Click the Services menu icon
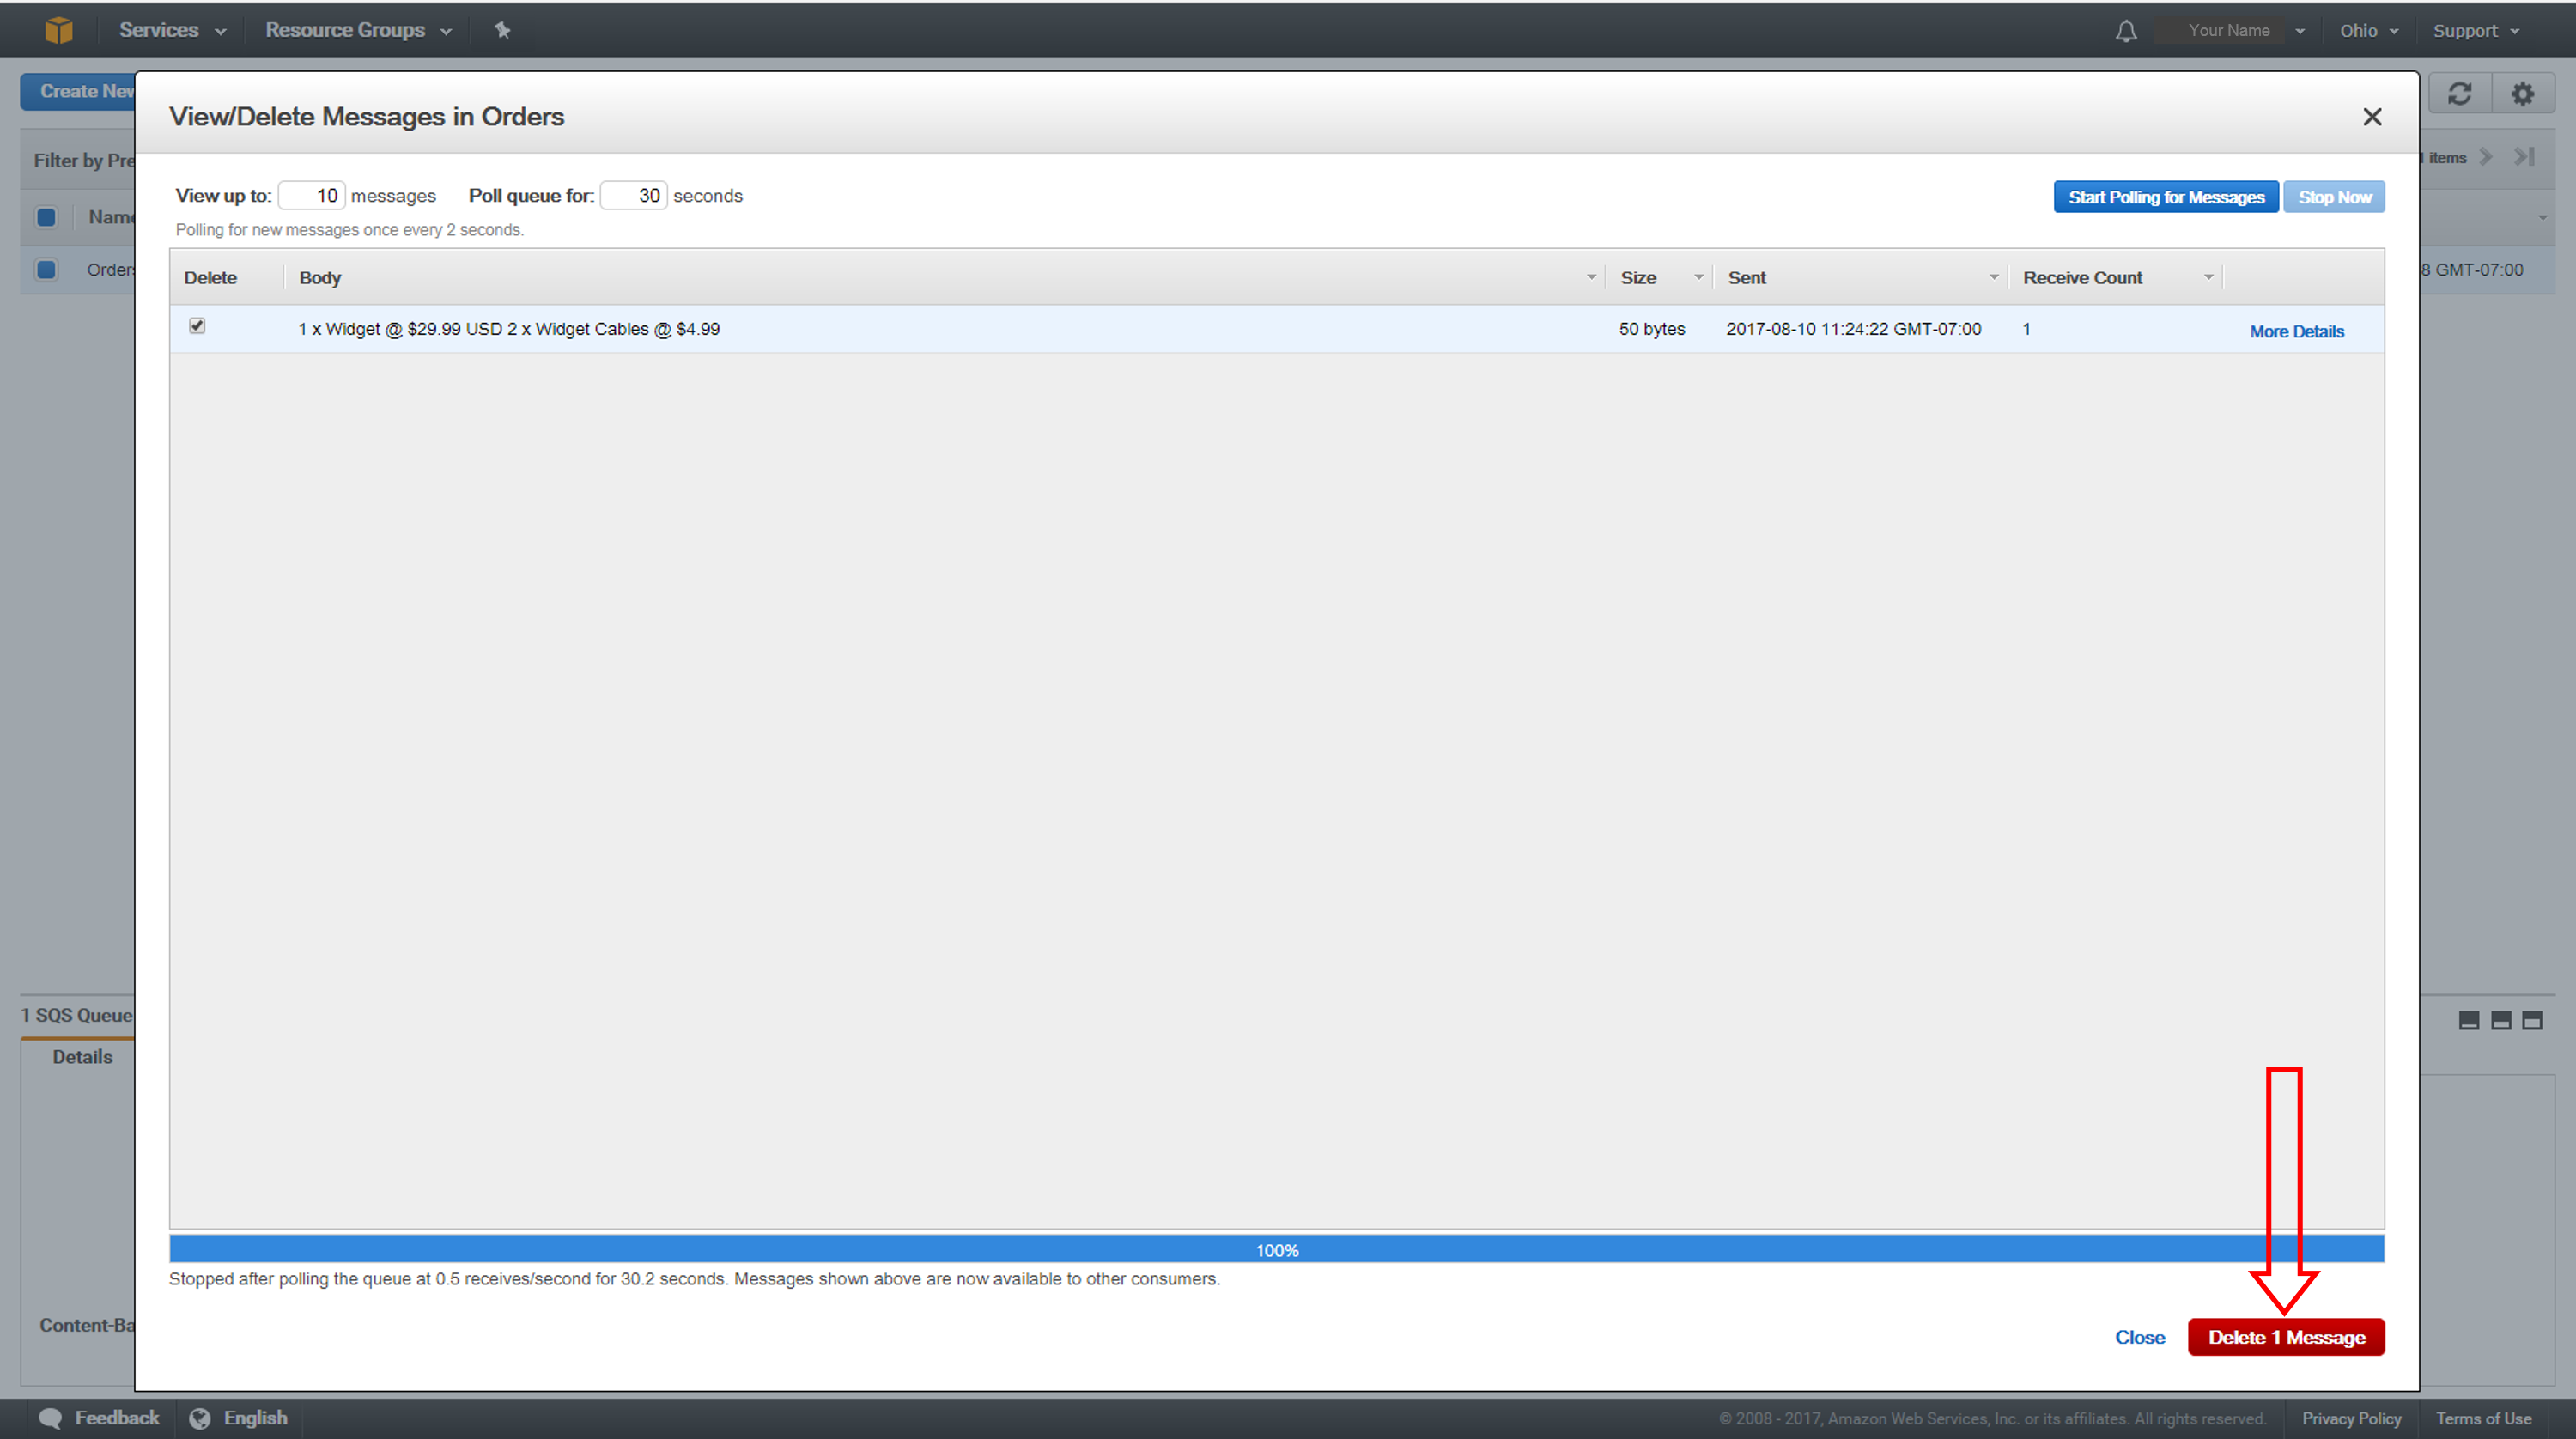Screen dimensions: 2576x1439 click(x=170, y=30)
